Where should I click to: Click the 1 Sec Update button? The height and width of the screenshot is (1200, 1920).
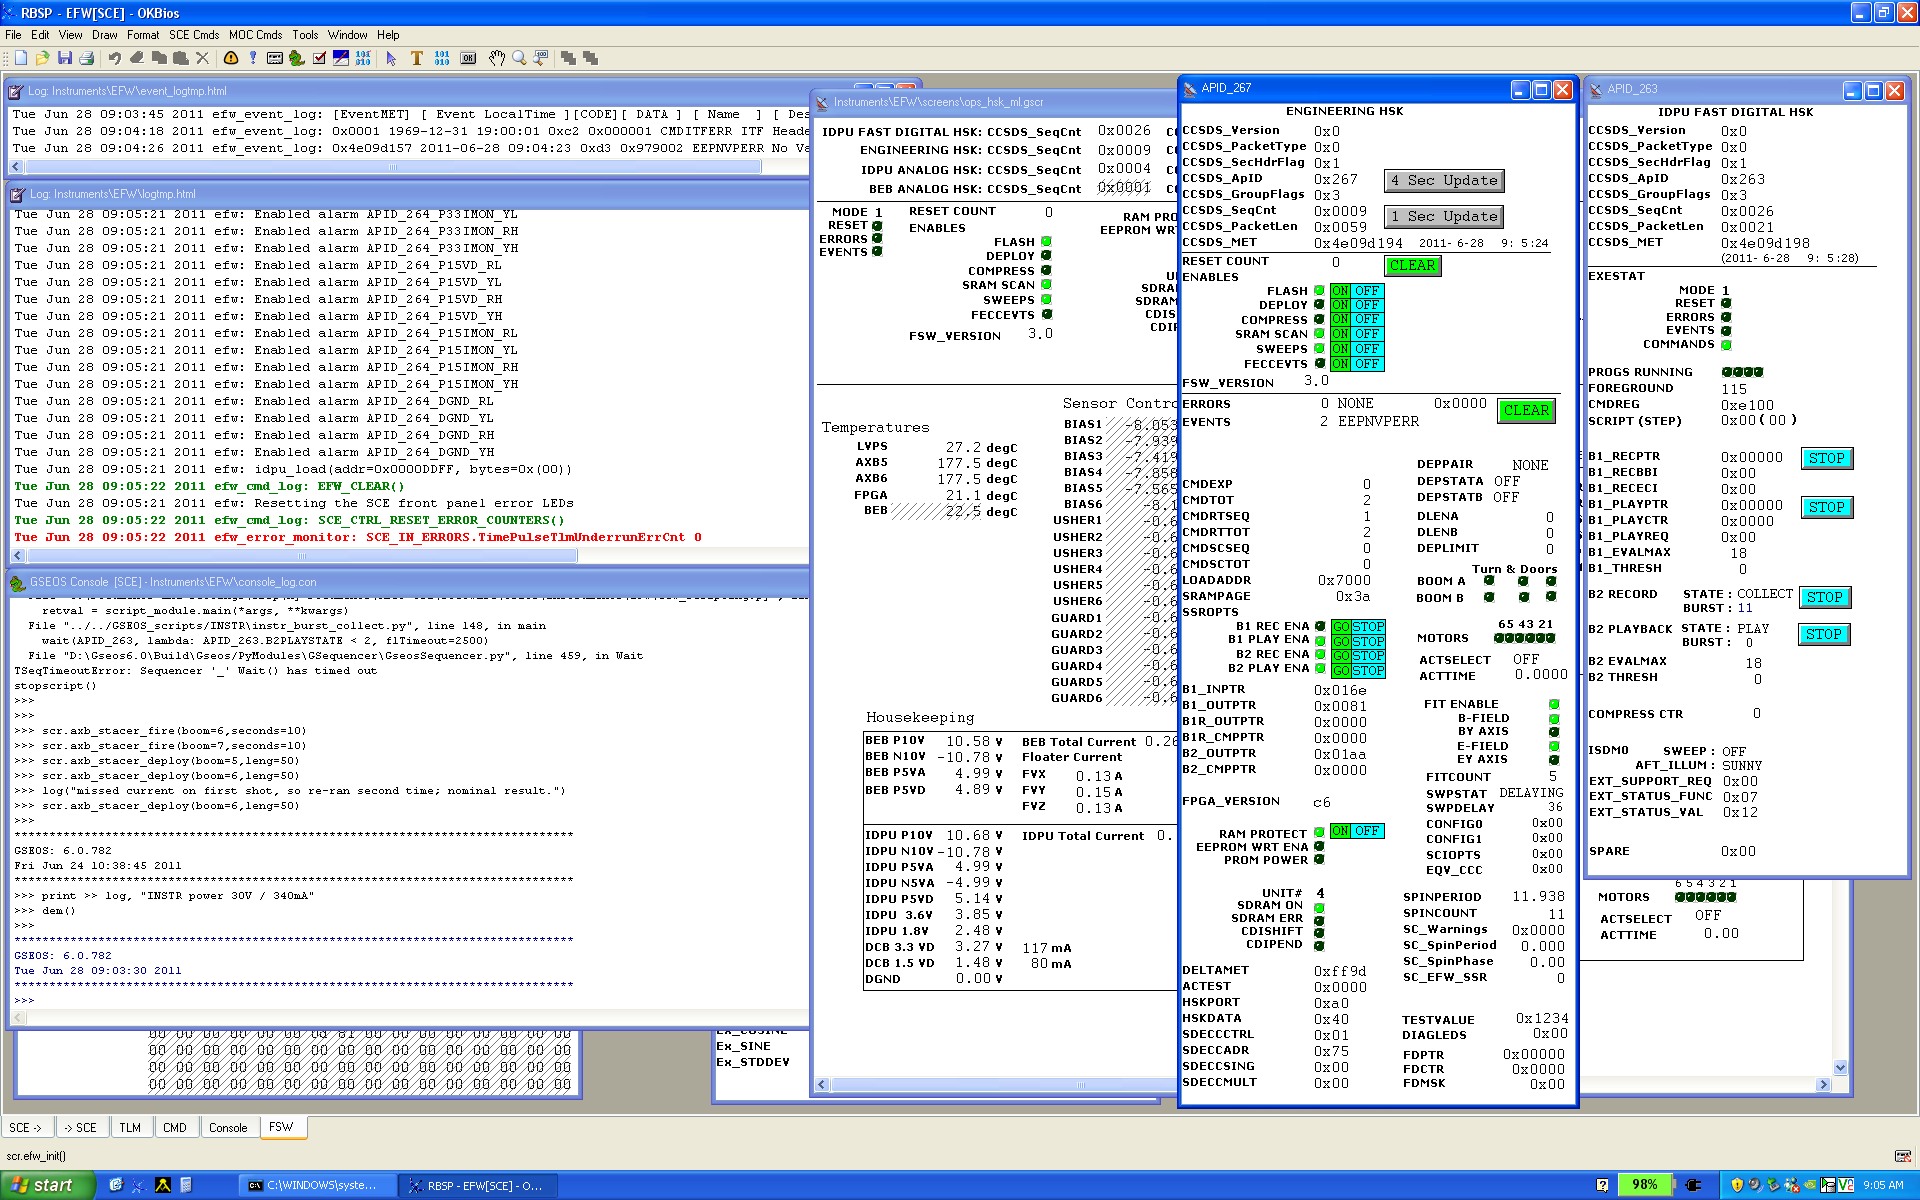click(x=1444, y=217)
